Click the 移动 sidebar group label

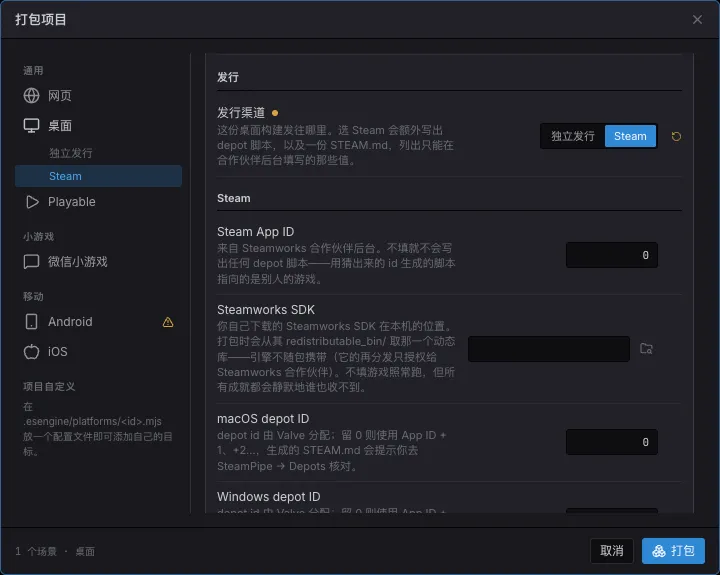33,296
